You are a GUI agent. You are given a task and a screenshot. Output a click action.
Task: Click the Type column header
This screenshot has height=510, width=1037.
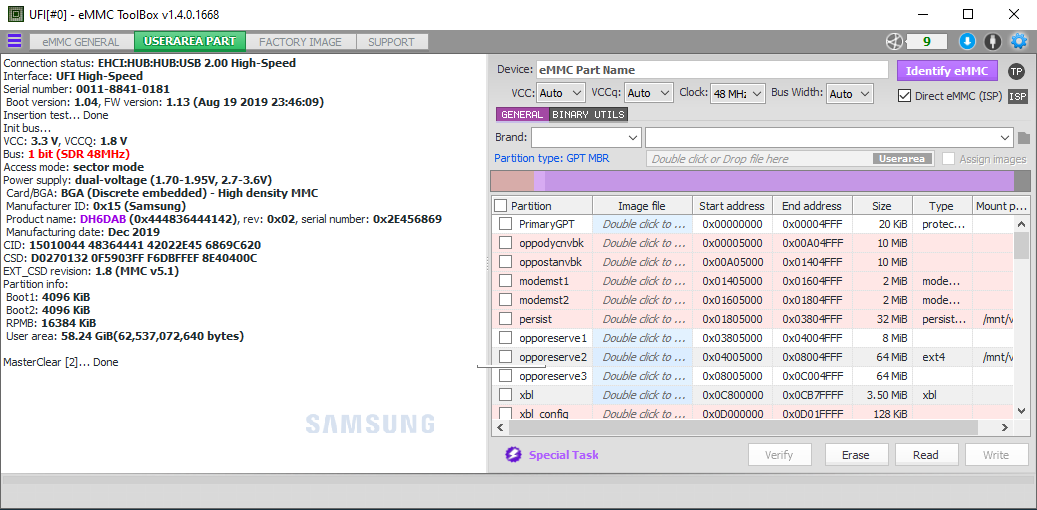[941, 206]
